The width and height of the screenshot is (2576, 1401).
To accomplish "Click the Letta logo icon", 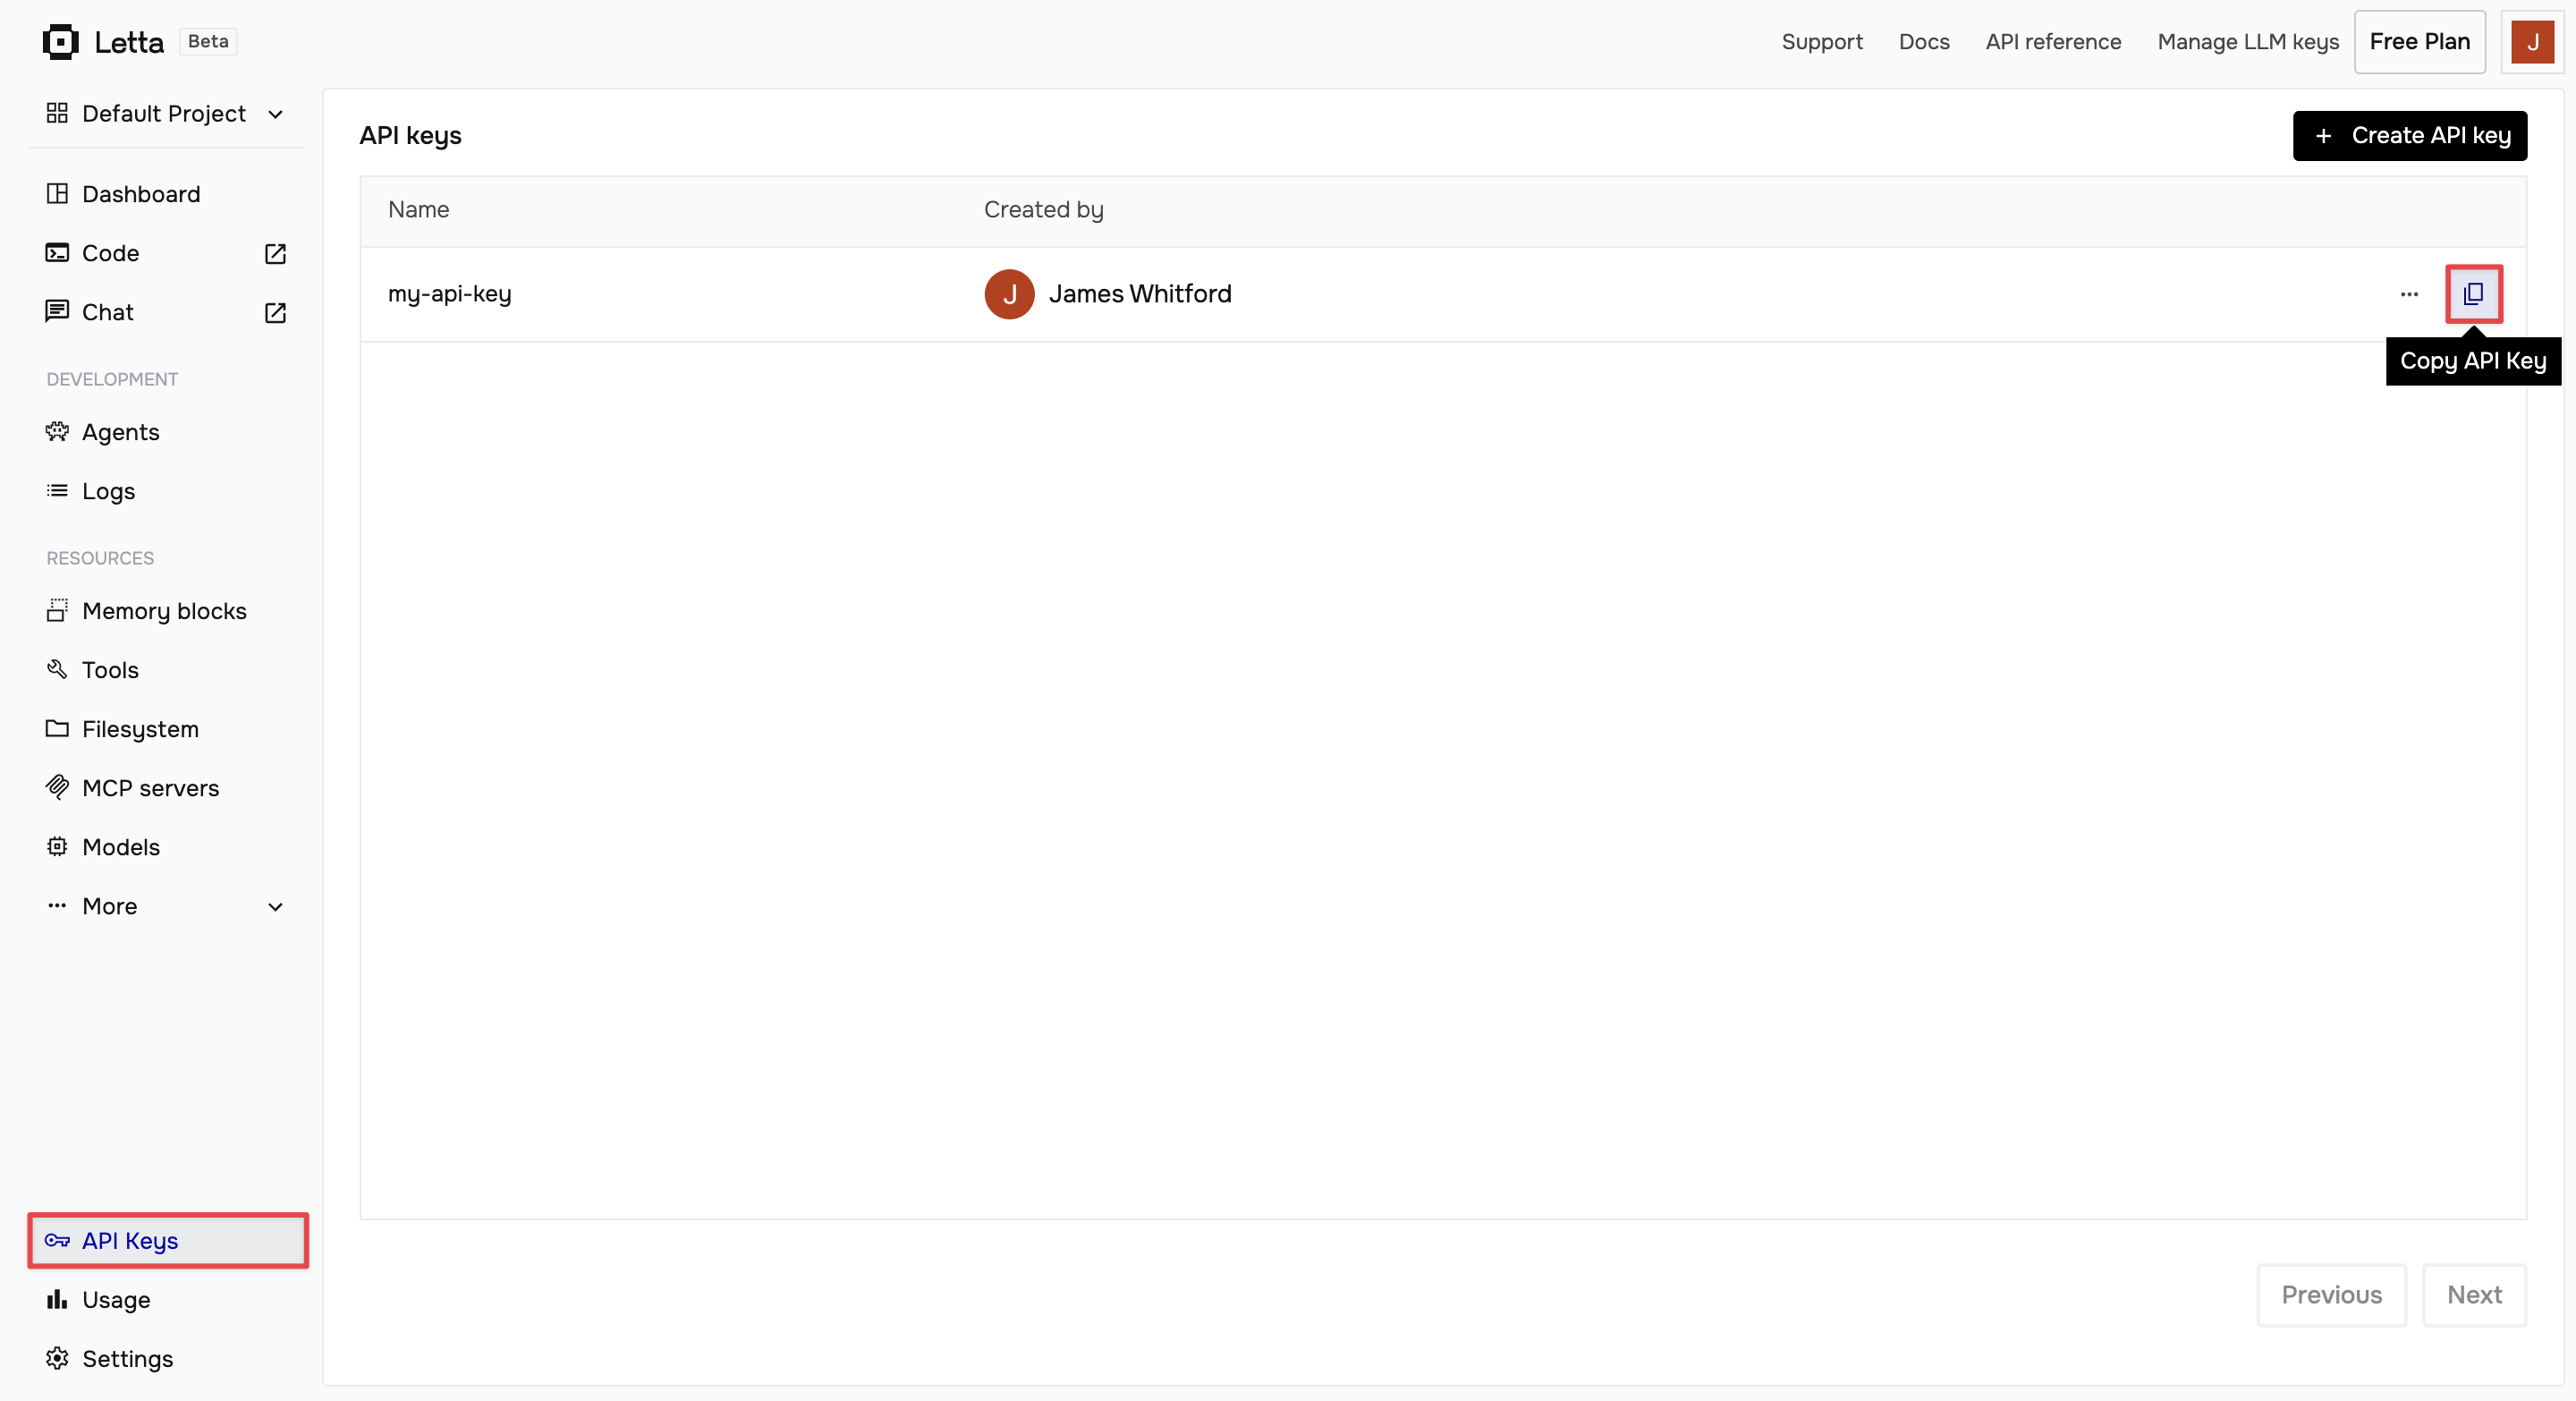I will [x=60, y=42].
